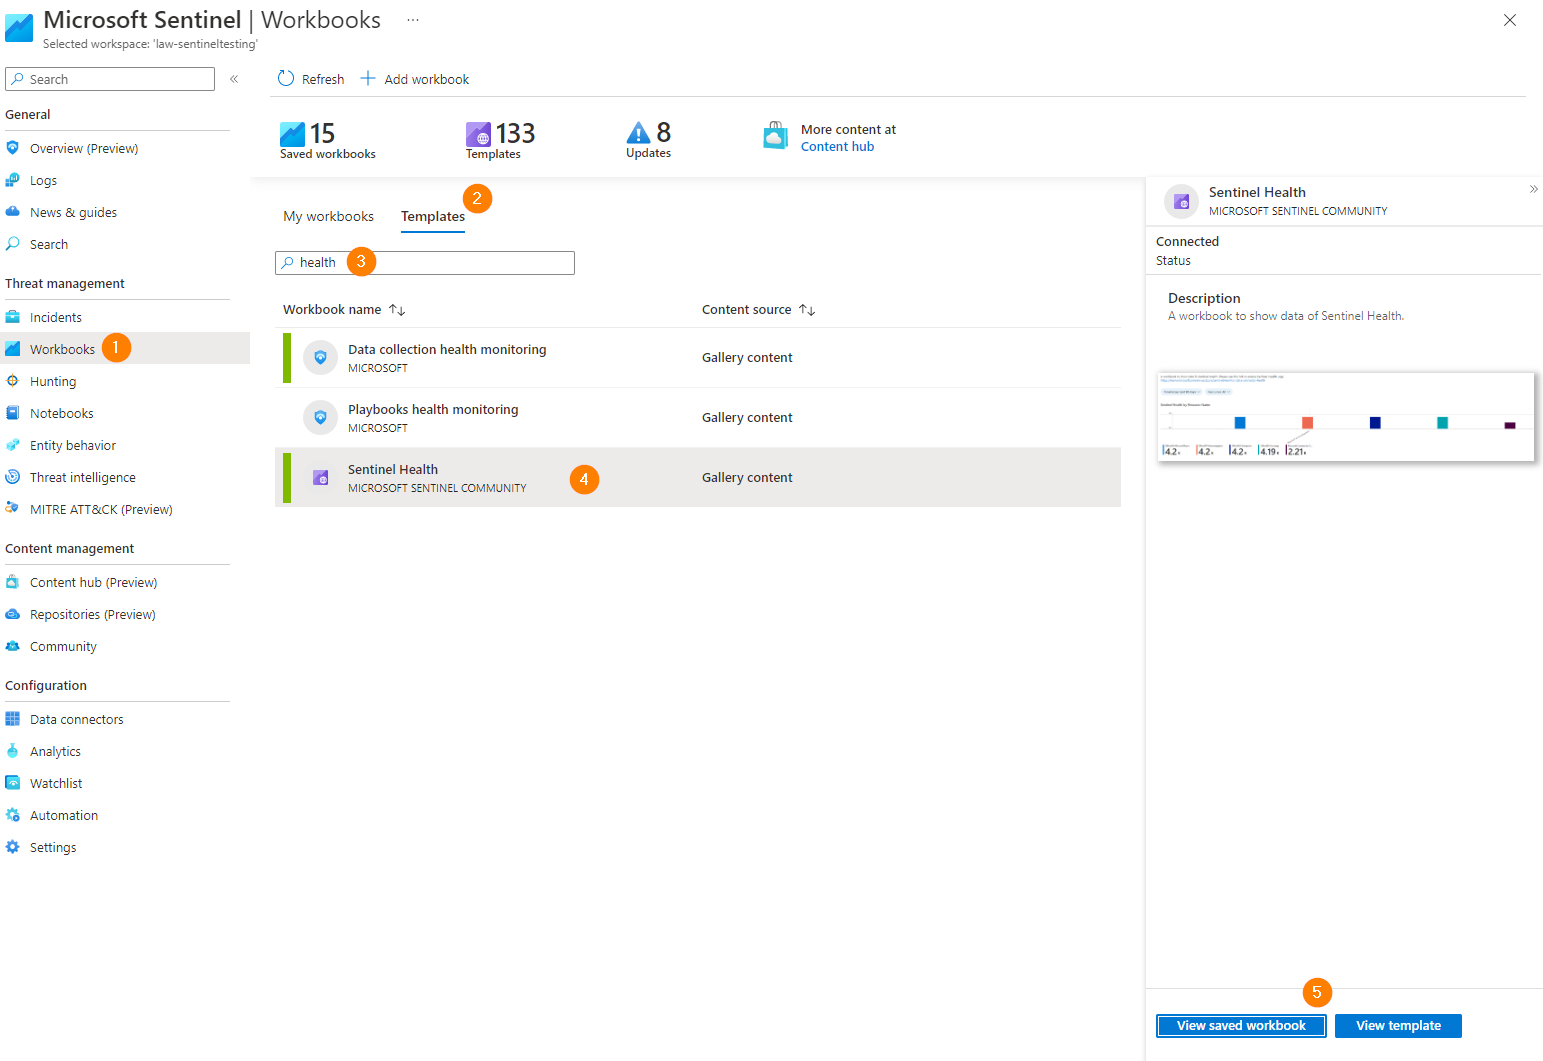
Task: Select the Templates tab
Action: pyautogui.click(x=433, y=216)
